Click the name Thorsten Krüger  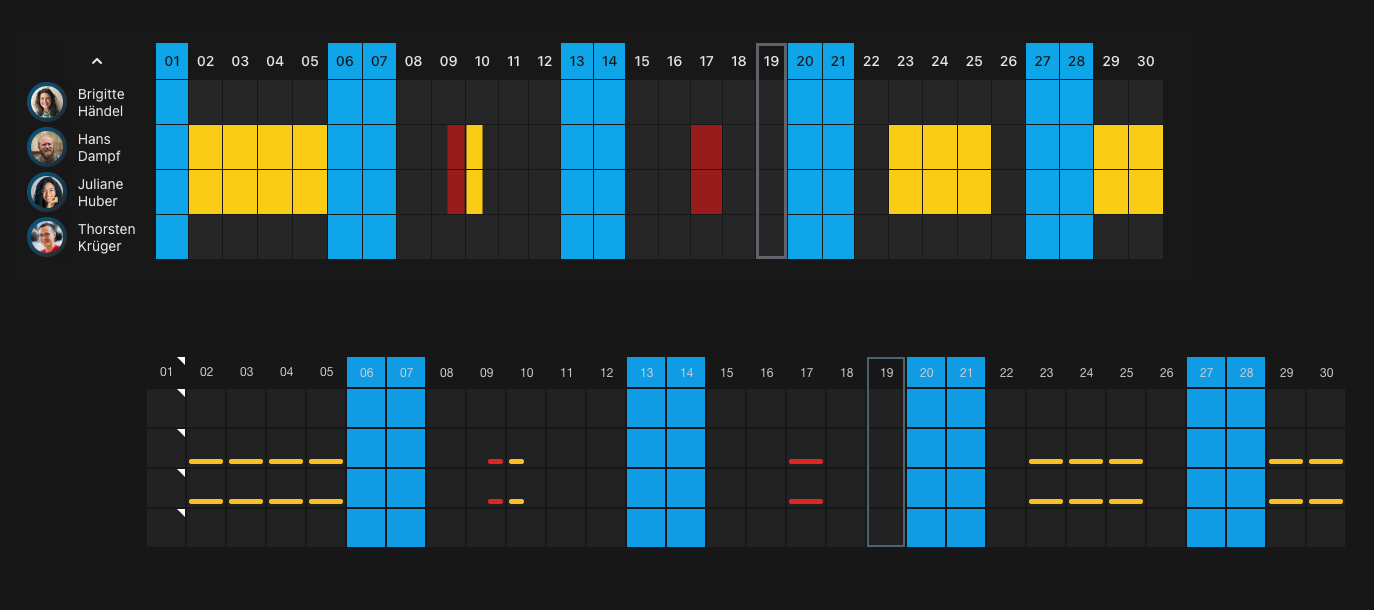(107, 237)
